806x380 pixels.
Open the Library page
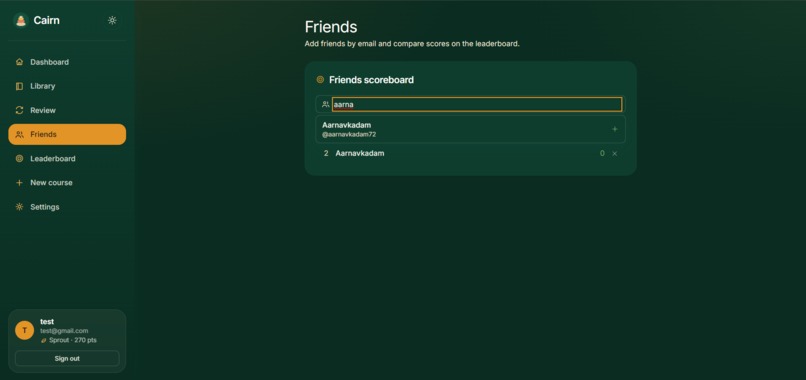coord(67,86)
